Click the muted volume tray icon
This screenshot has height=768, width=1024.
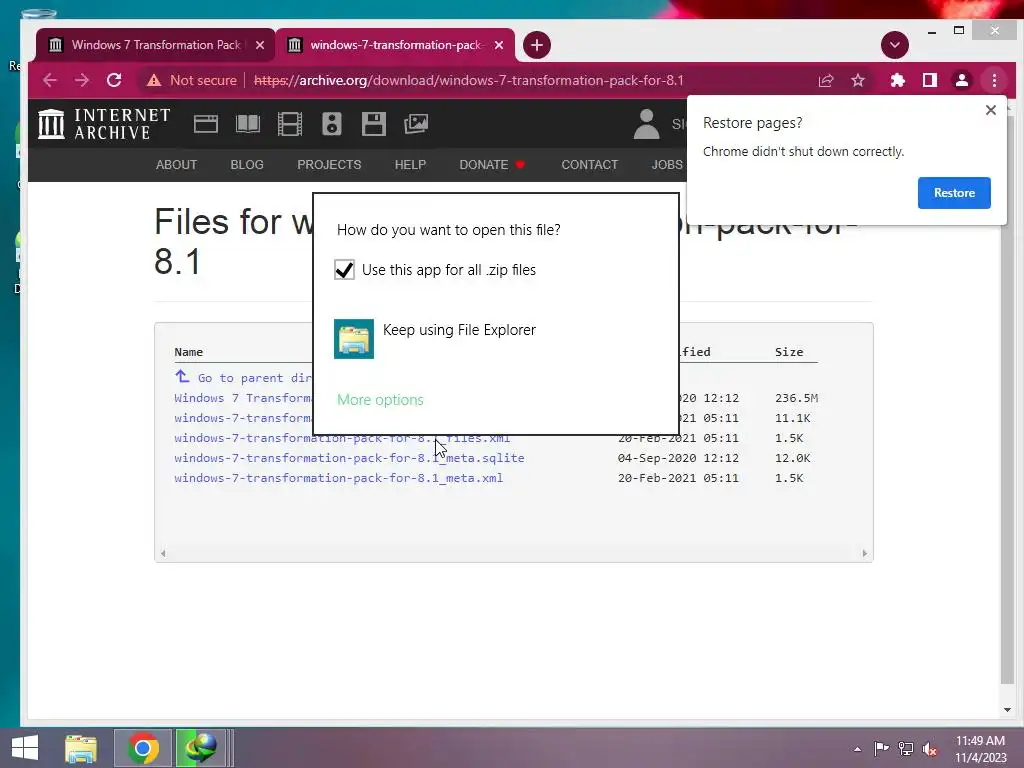(931, 748)
